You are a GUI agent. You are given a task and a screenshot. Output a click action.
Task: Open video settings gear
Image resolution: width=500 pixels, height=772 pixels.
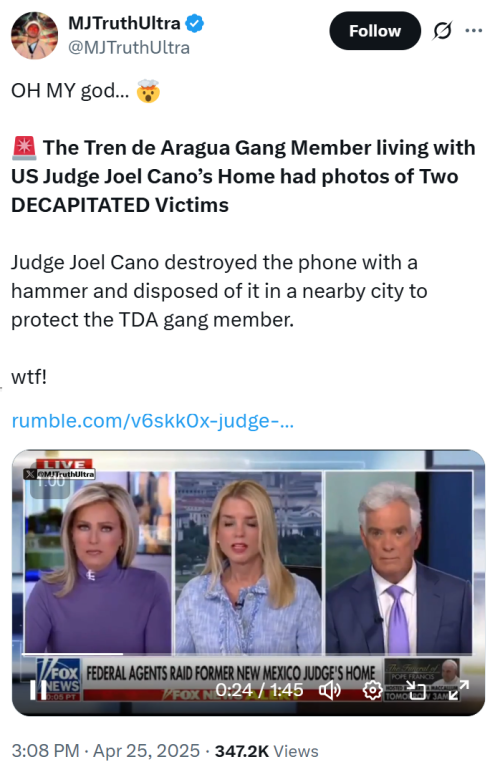(372, 690)
